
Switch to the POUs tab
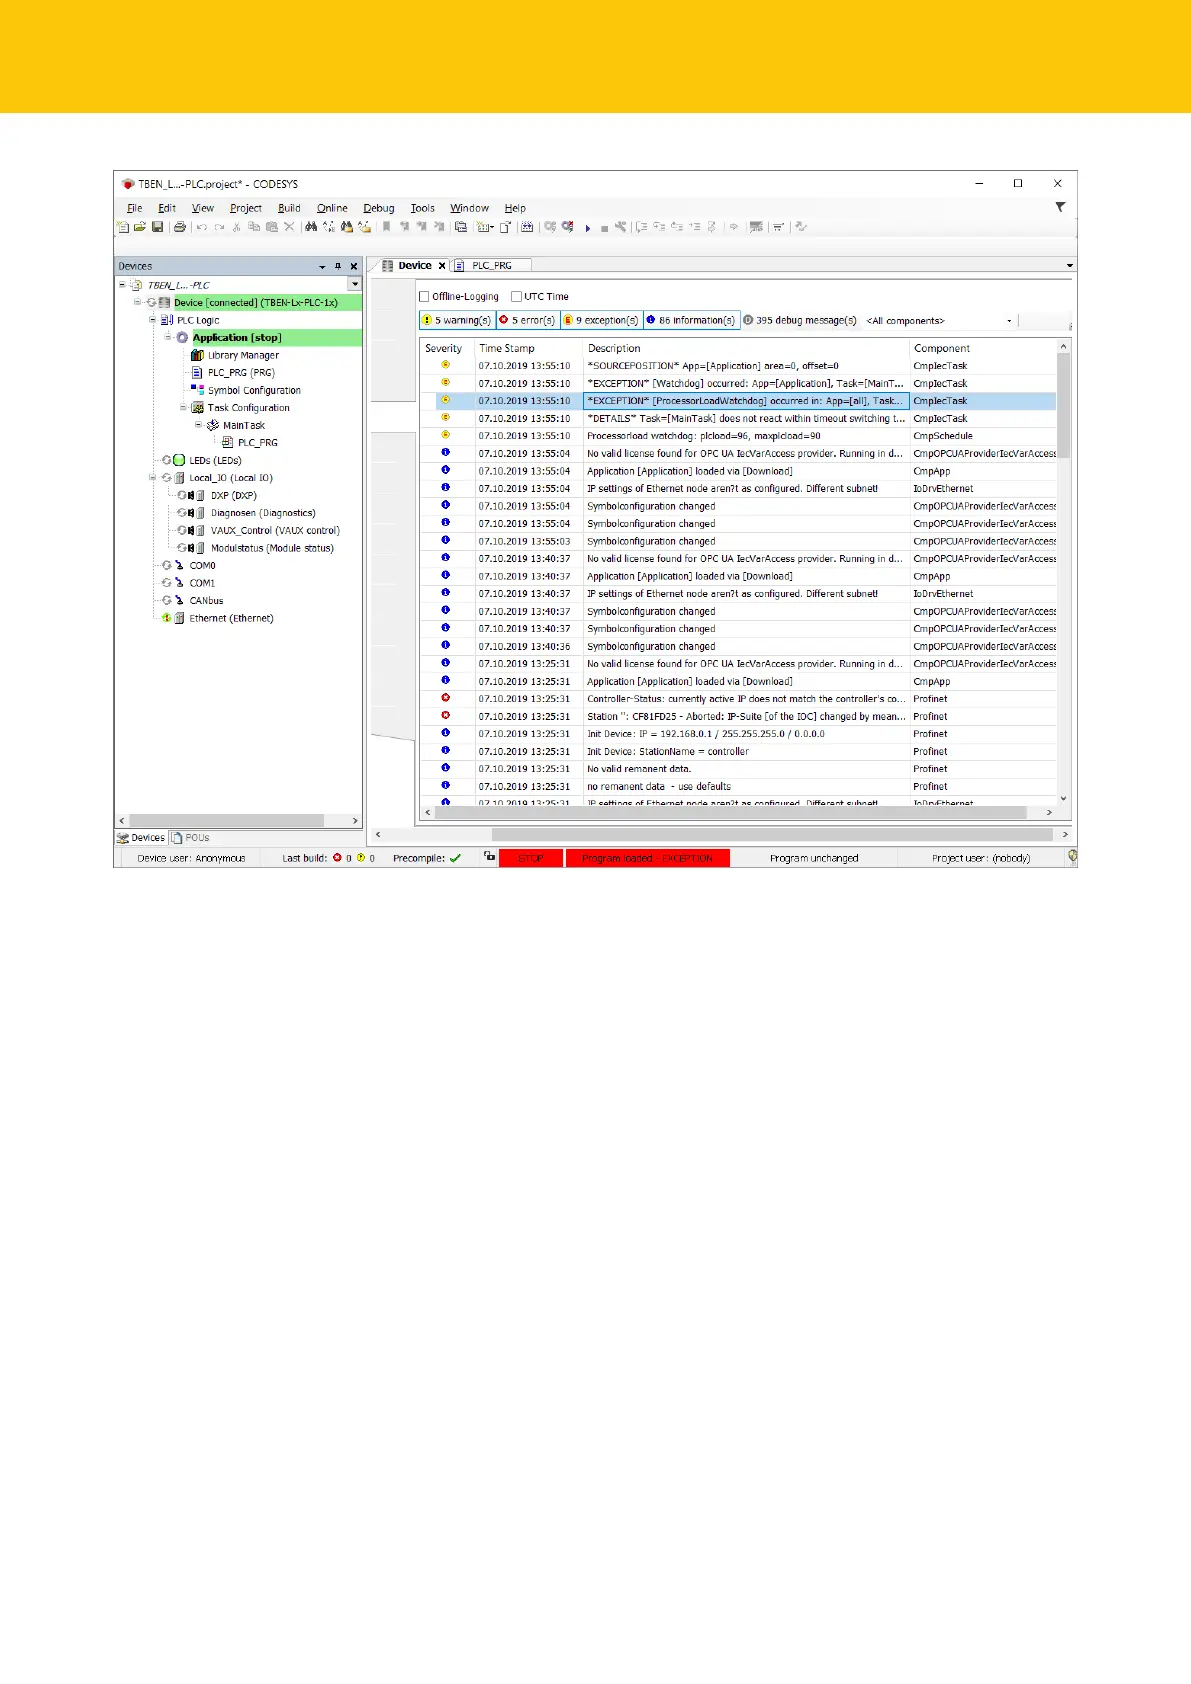190,838
